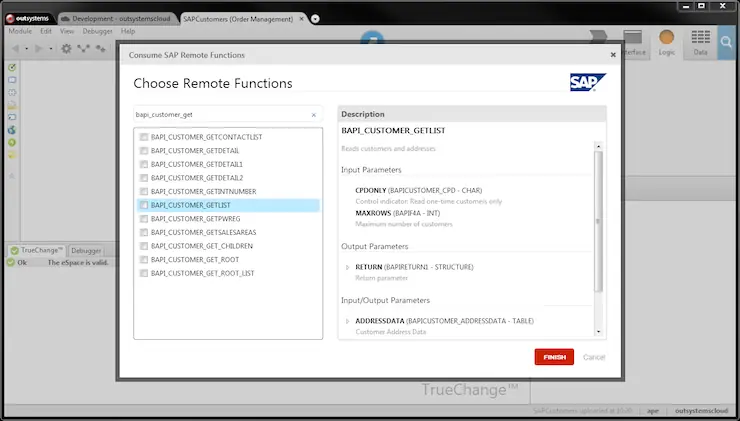Open the View menu

(x=67, y=31)
